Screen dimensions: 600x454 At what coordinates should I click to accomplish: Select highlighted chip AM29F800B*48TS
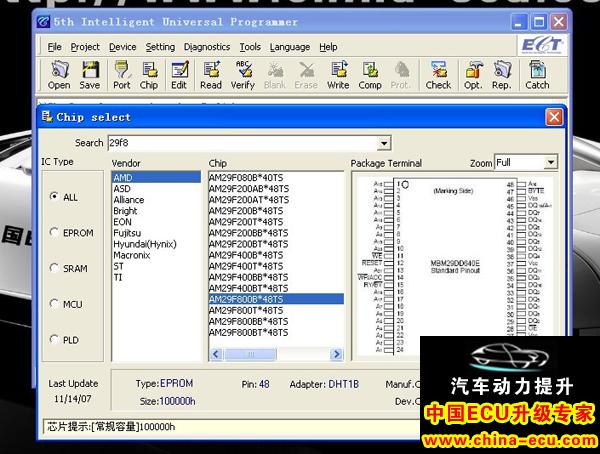[276, 299]
